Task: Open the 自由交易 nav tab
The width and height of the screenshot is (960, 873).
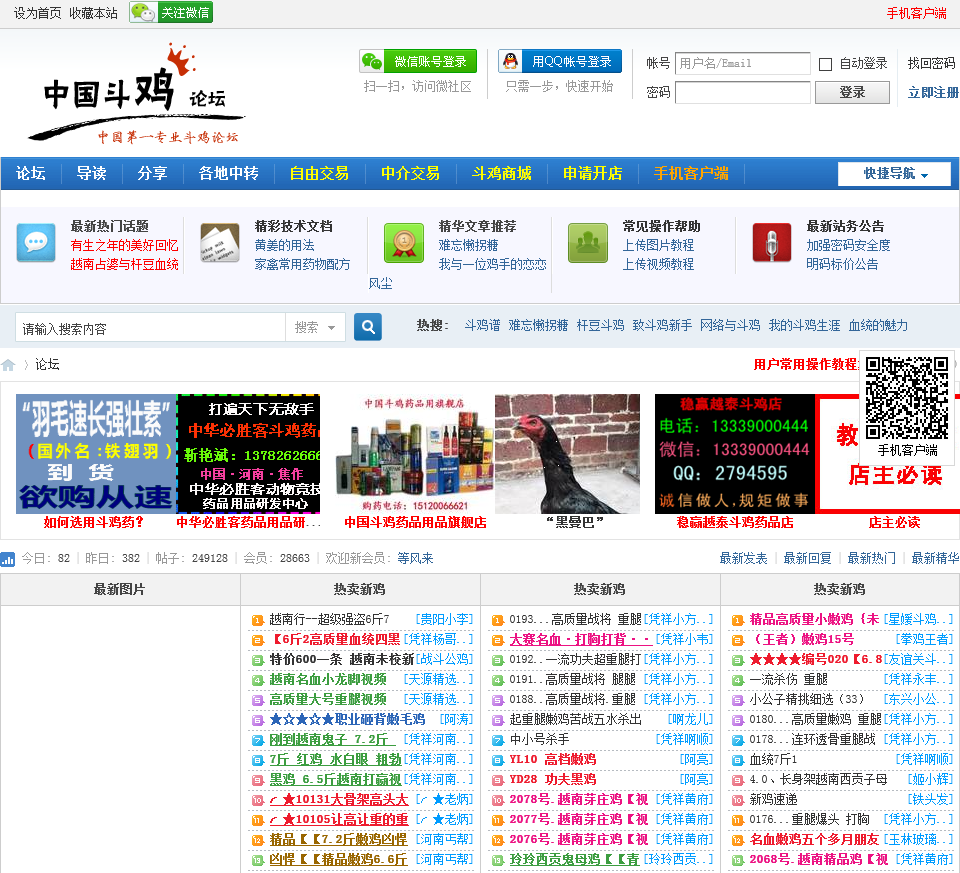Action: 319,173
